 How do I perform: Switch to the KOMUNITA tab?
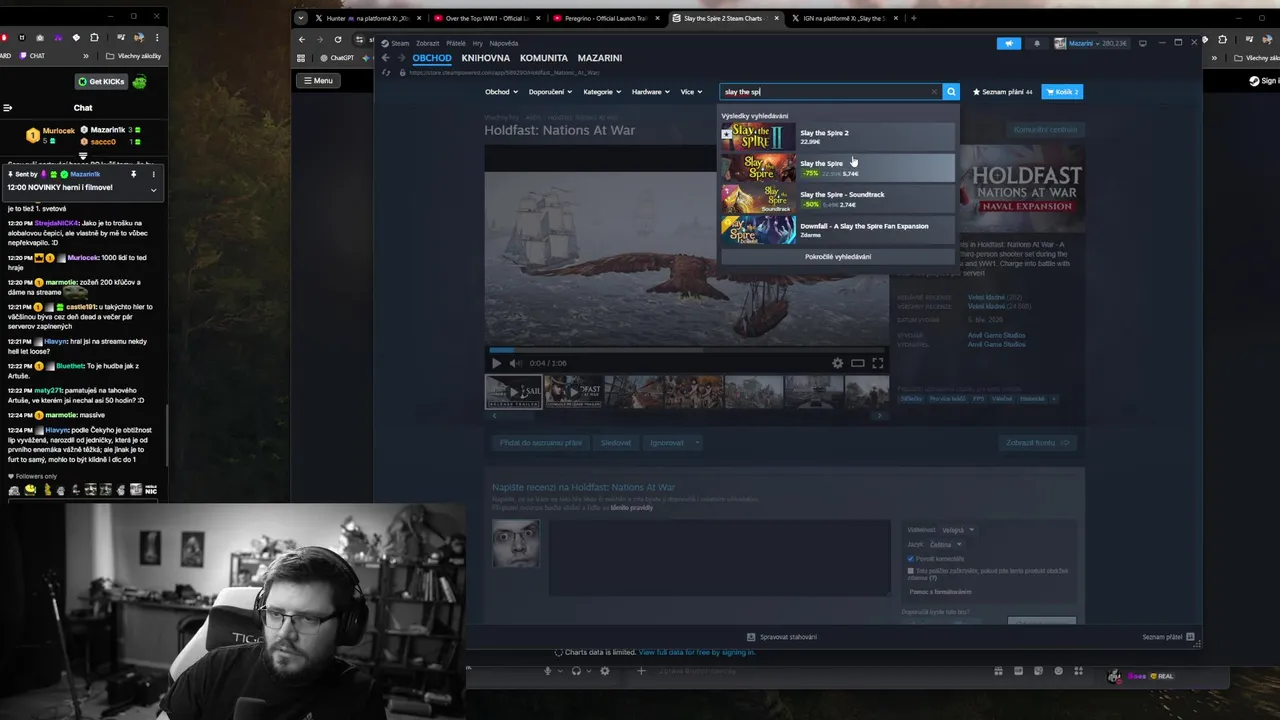[x=544, y=58]
